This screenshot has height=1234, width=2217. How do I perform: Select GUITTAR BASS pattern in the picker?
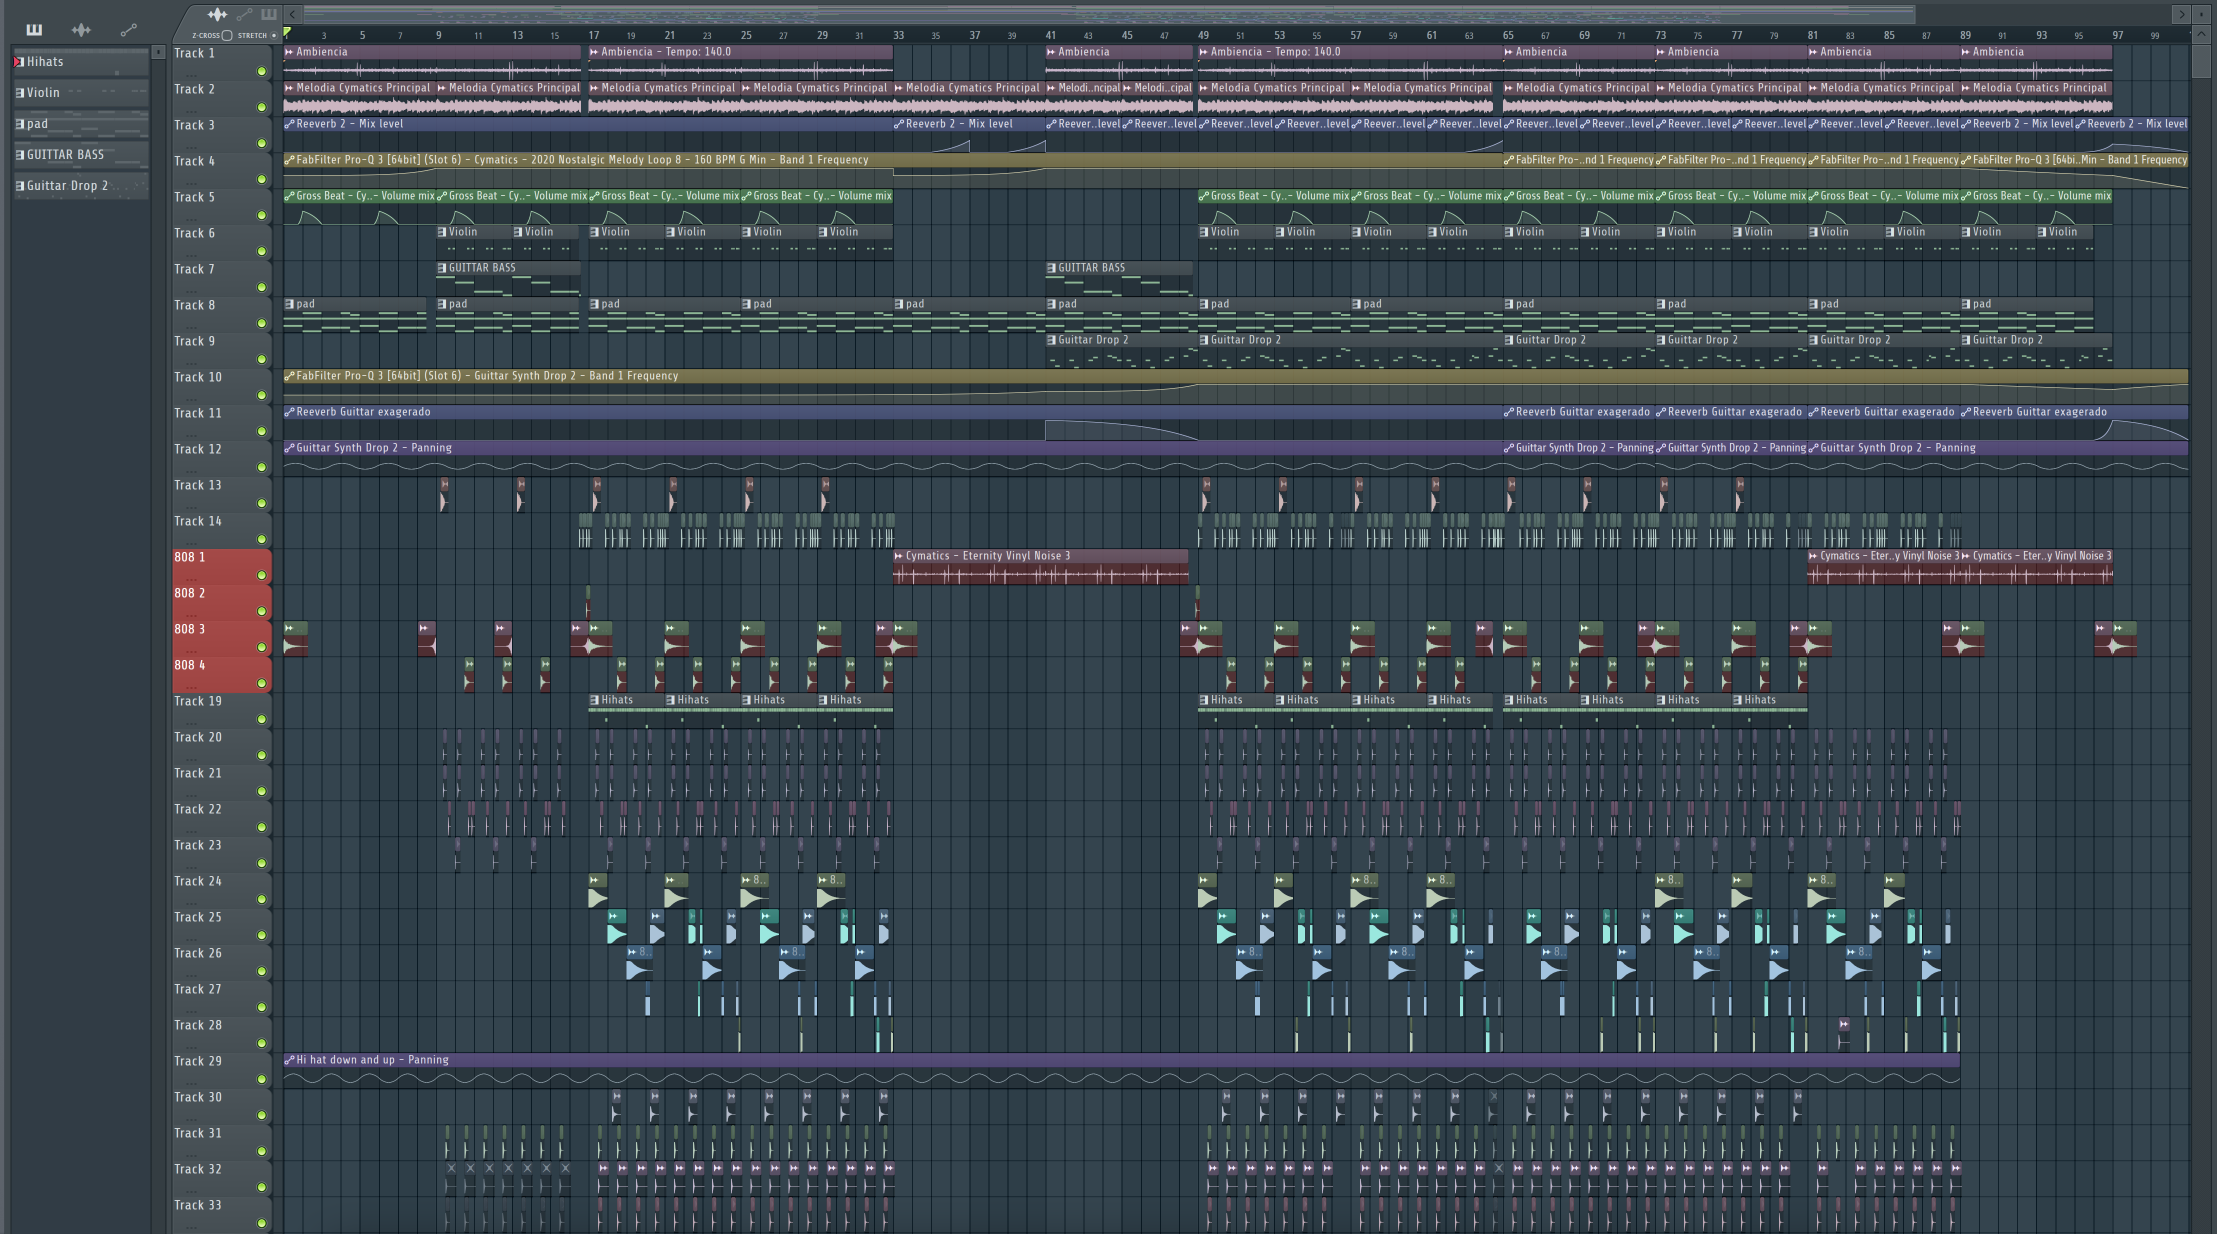(x=81, y=155)
